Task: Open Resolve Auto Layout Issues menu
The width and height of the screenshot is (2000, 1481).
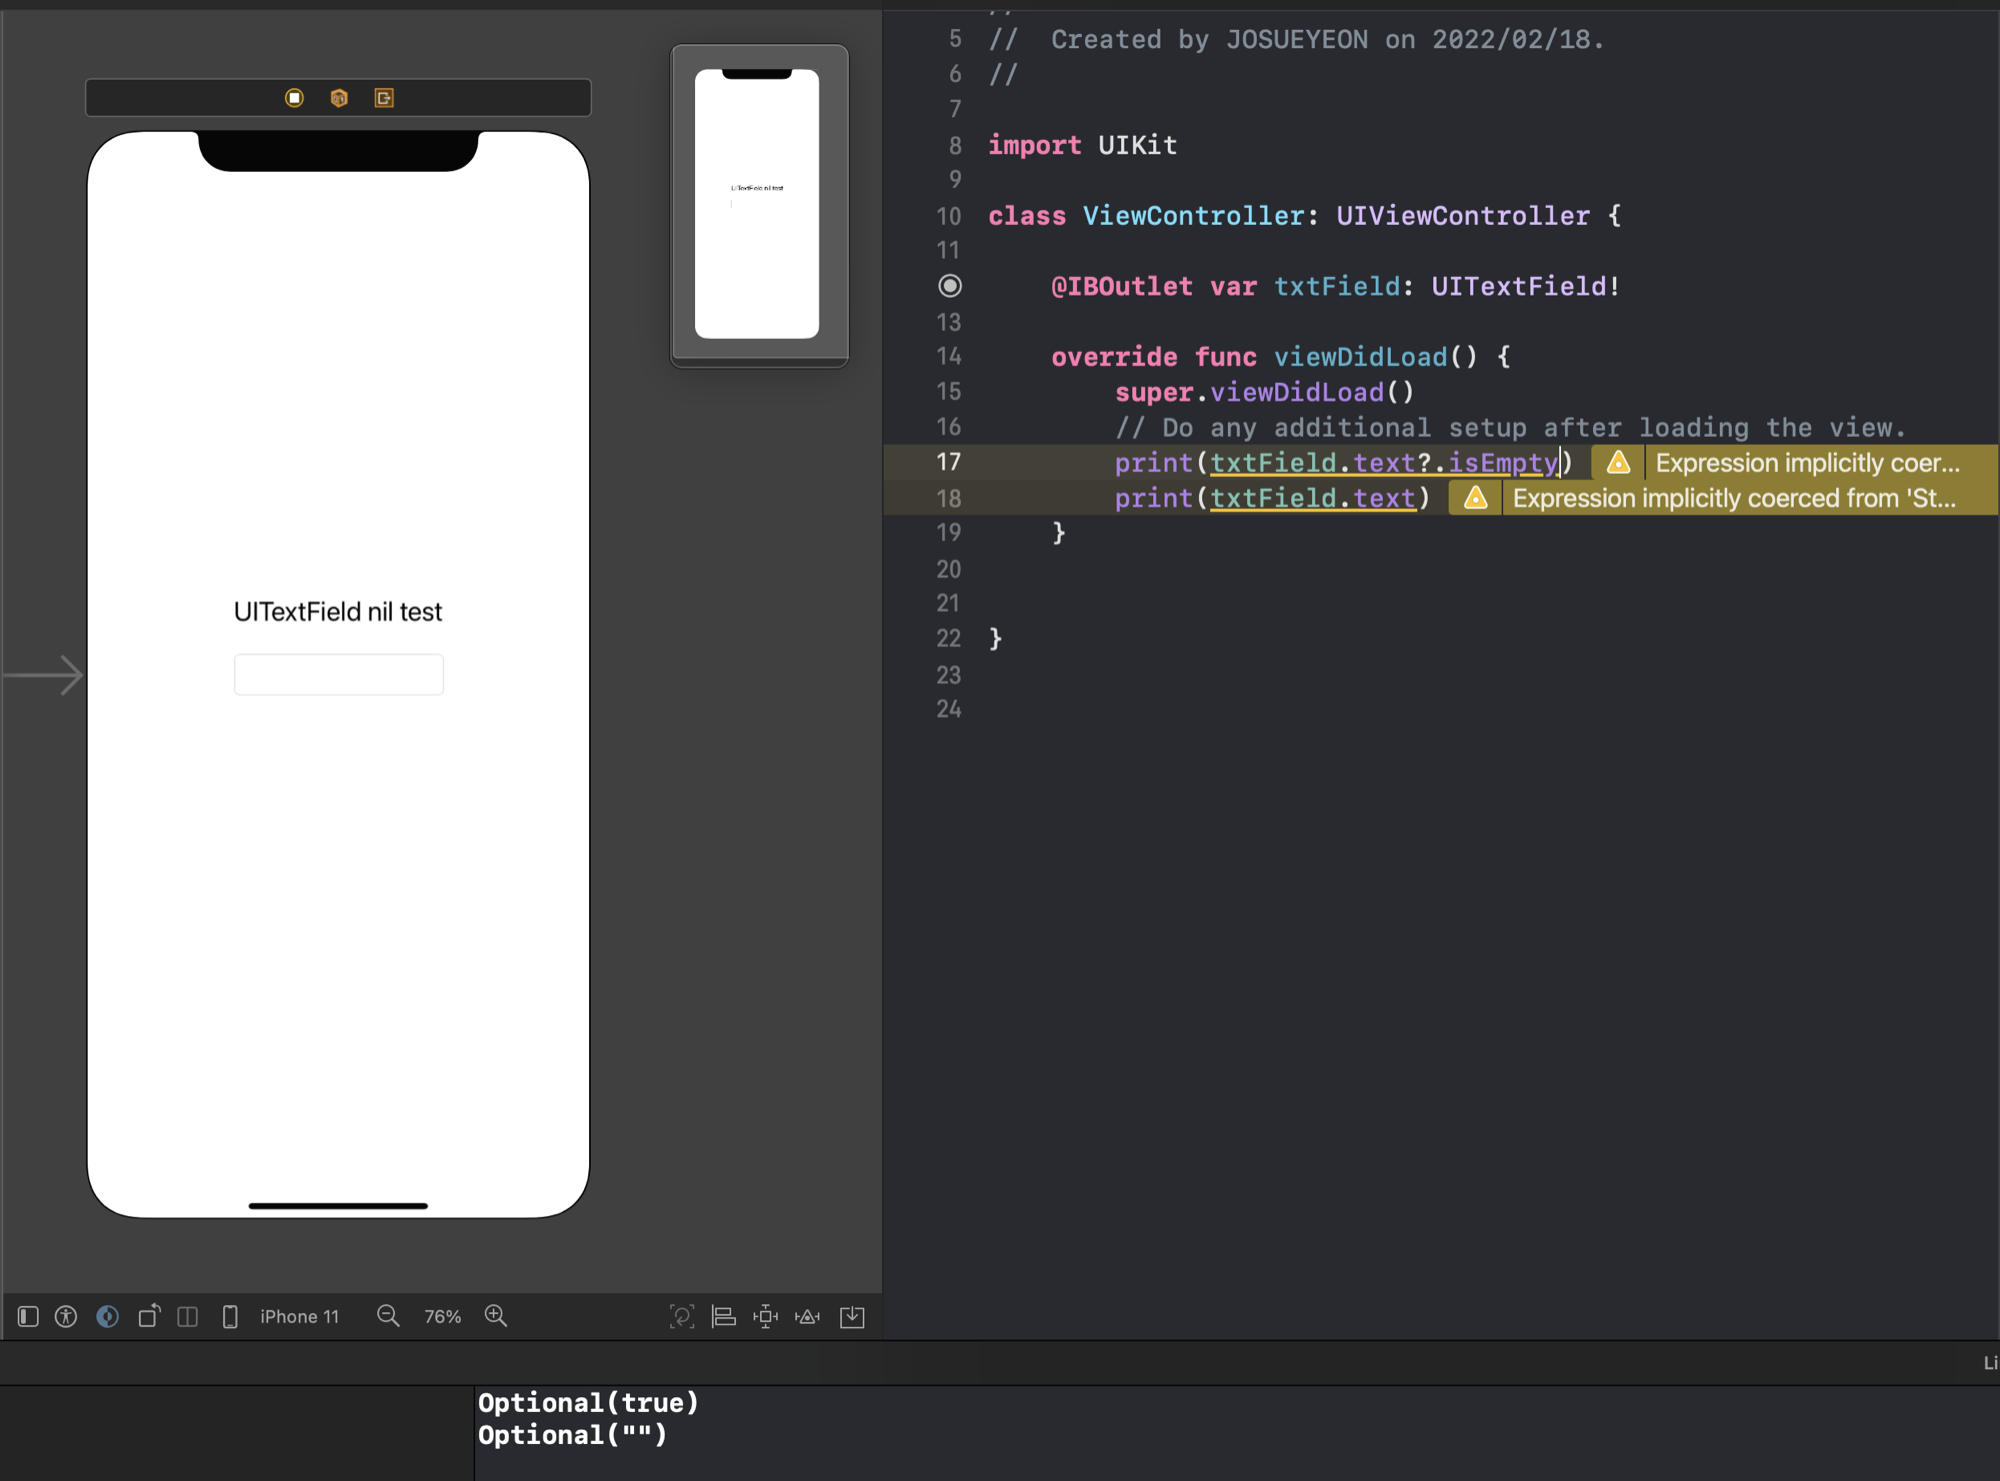Action: point(808,1316)
